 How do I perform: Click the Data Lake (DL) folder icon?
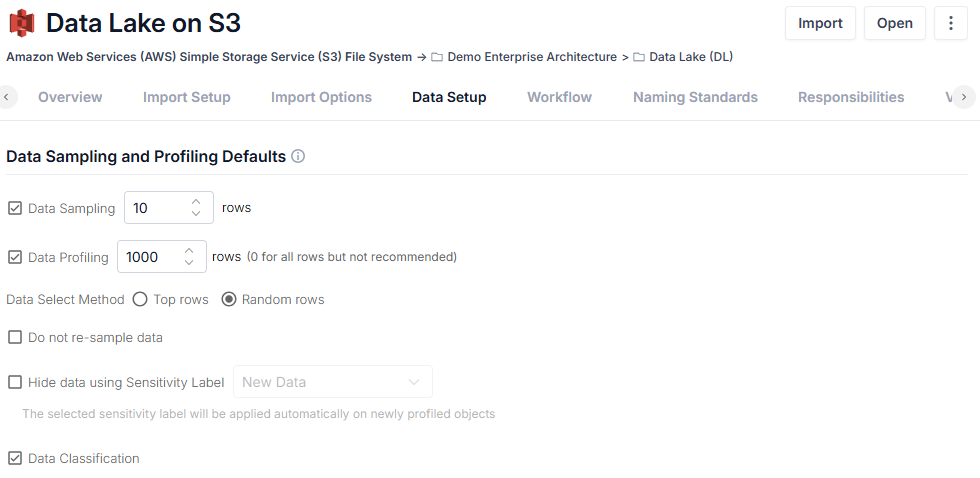[639, 57]
